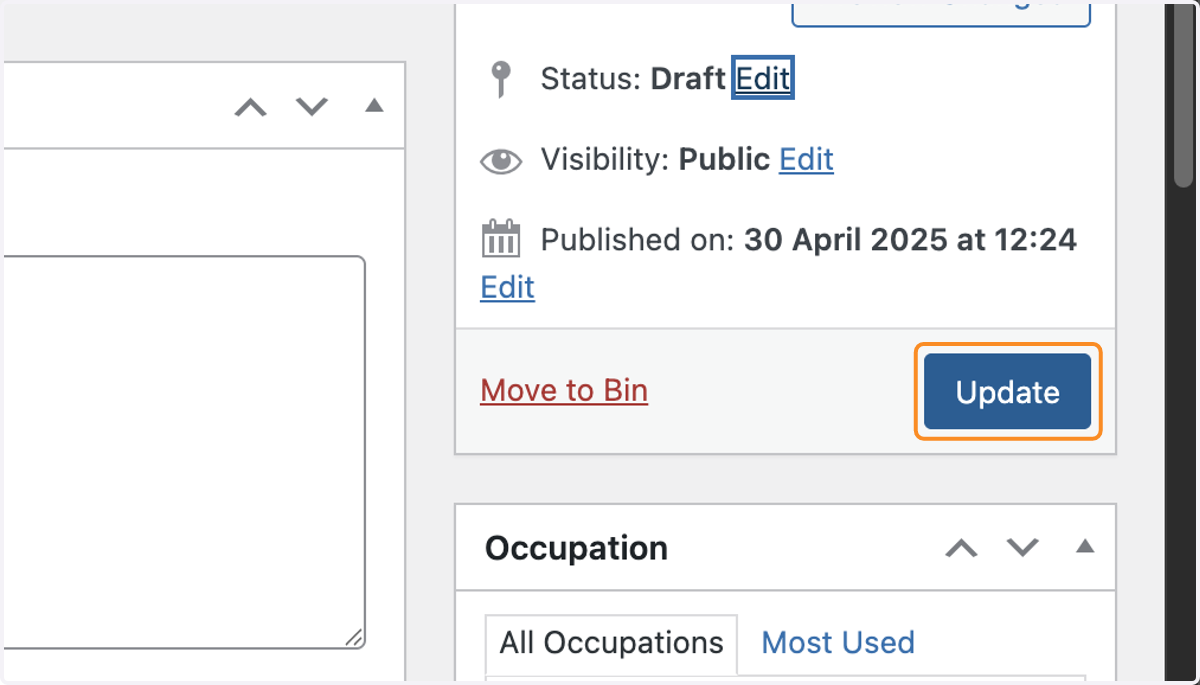Viewport: 1200px width, 685px height.
Task: Click the calendar icon beside Published on
Action: [x=501, y=239]
